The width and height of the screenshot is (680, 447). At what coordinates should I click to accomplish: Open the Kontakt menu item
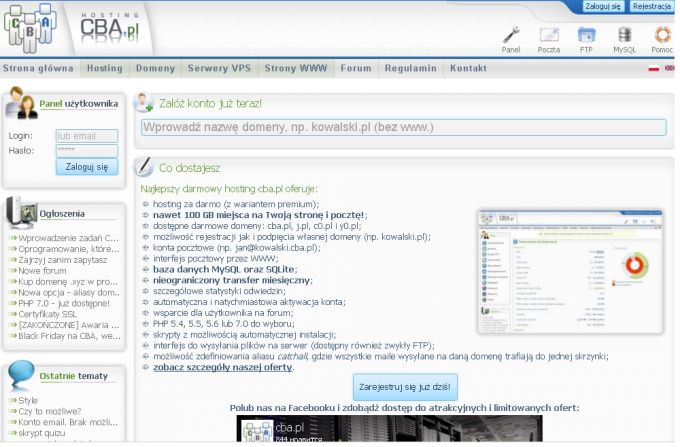[x=468, y=68]
